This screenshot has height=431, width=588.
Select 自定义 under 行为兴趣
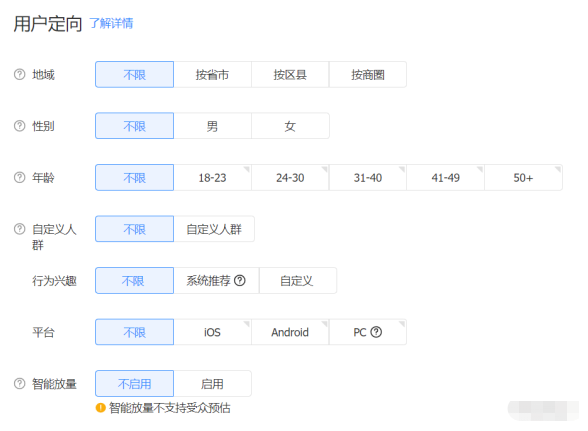298,280
